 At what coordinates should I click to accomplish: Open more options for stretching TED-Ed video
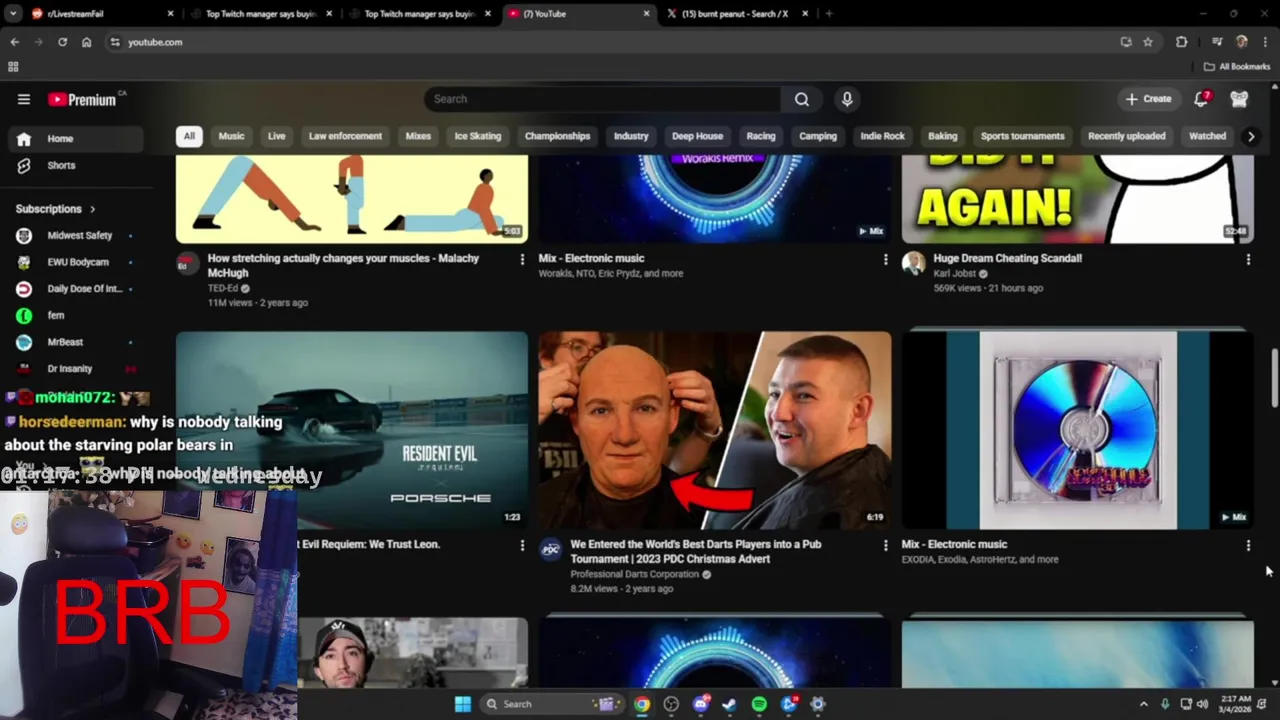coord(521,259)
